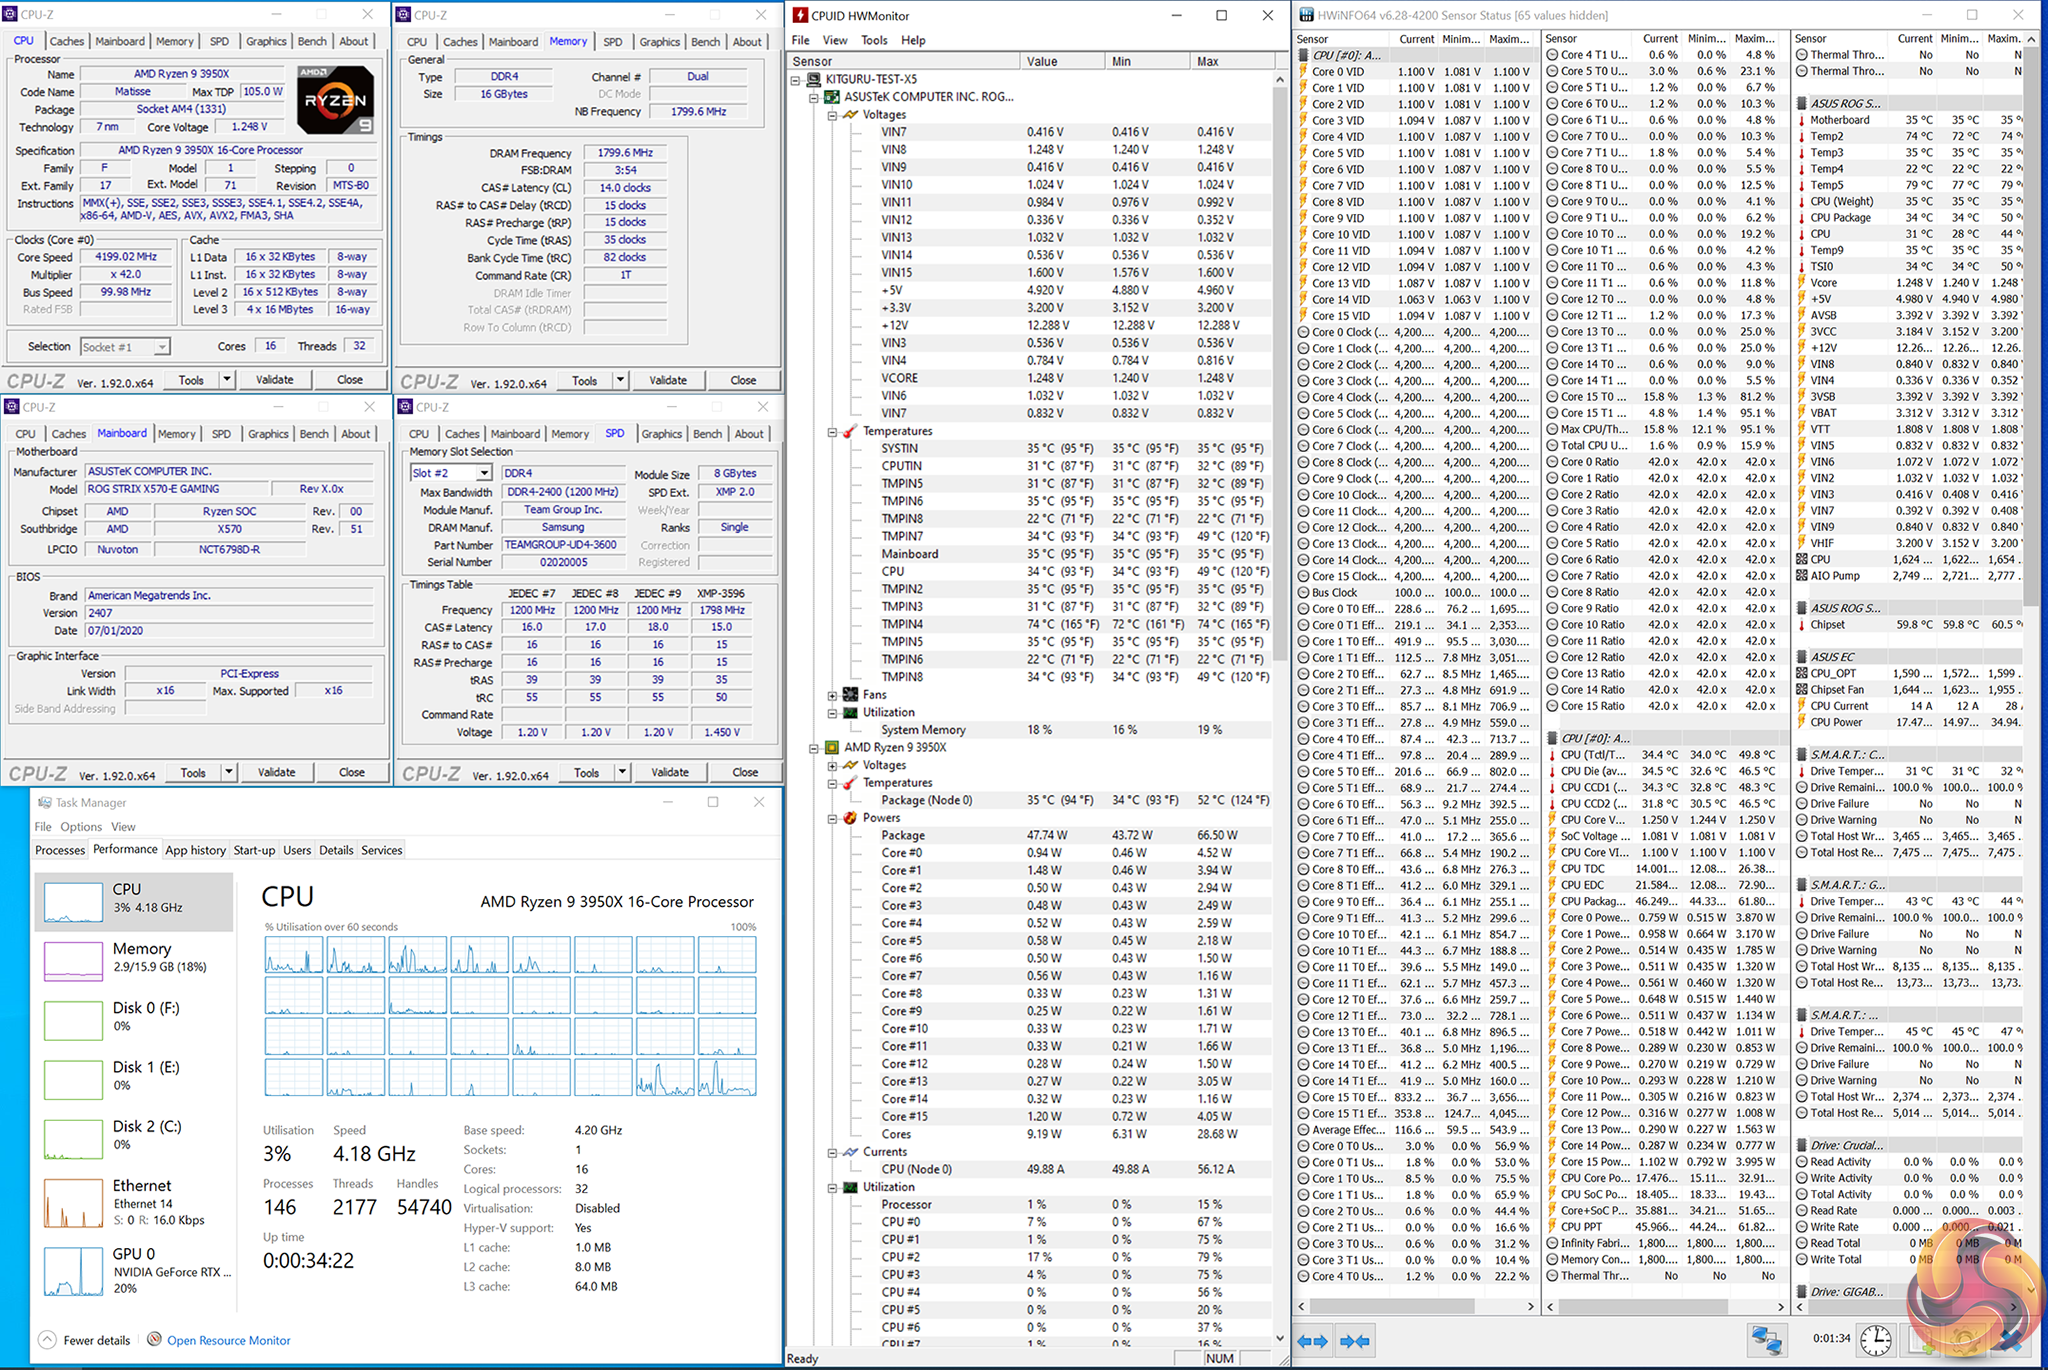Screen dimensions: 2048x1370
Task: Click Open Resource Monitor link
Action: [229, 1340]
